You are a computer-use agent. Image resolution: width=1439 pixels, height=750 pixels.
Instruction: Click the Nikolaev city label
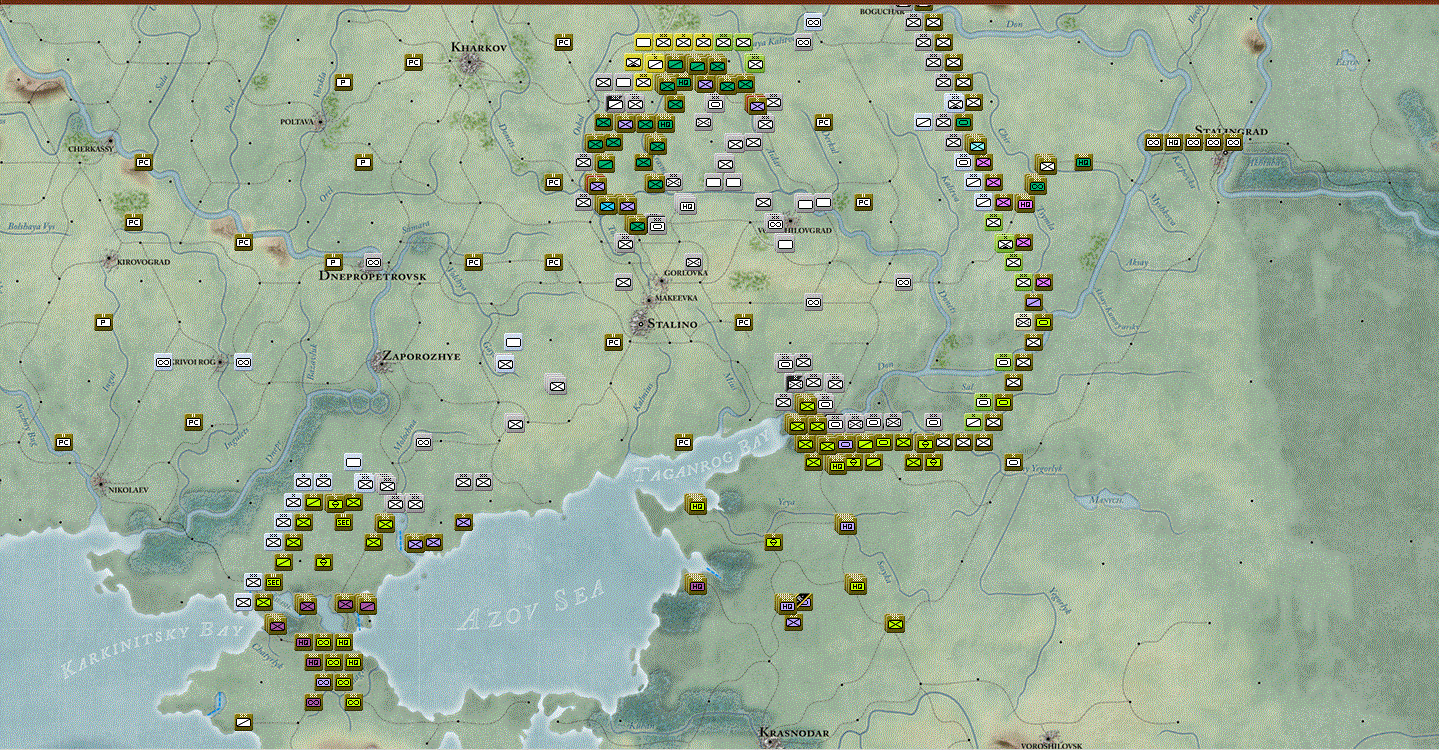pos(126,490)
